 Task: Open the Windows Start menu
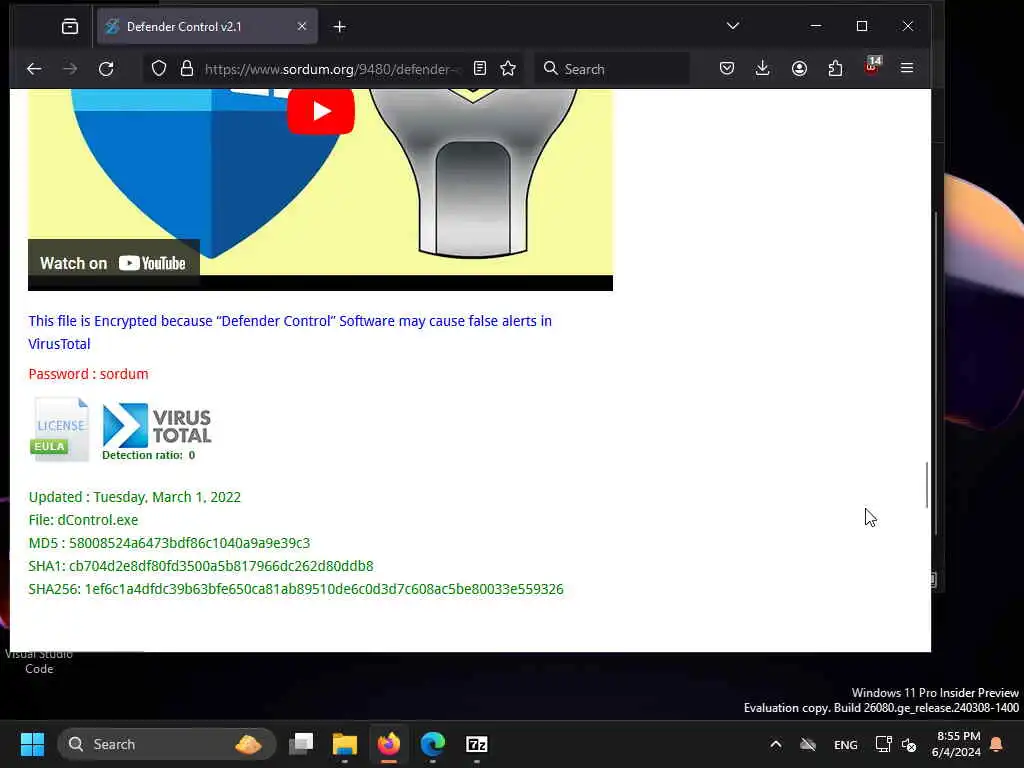pyautogui.click(x=32, y=744)
